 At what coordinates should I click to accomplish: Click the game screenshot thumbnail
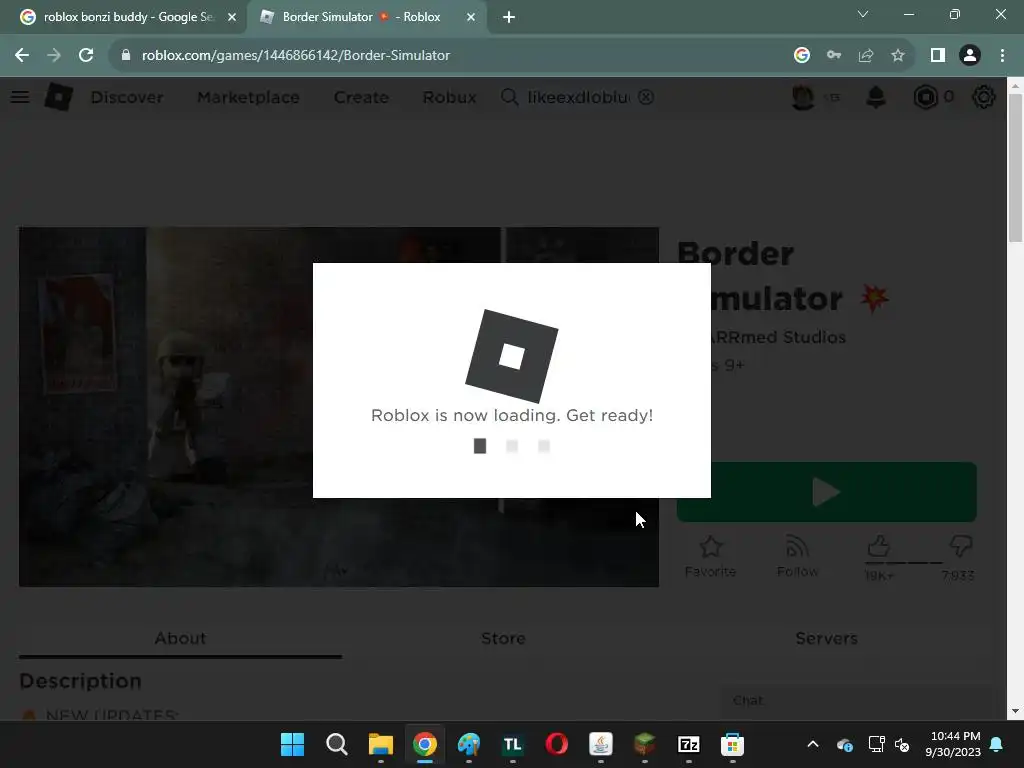338,407
